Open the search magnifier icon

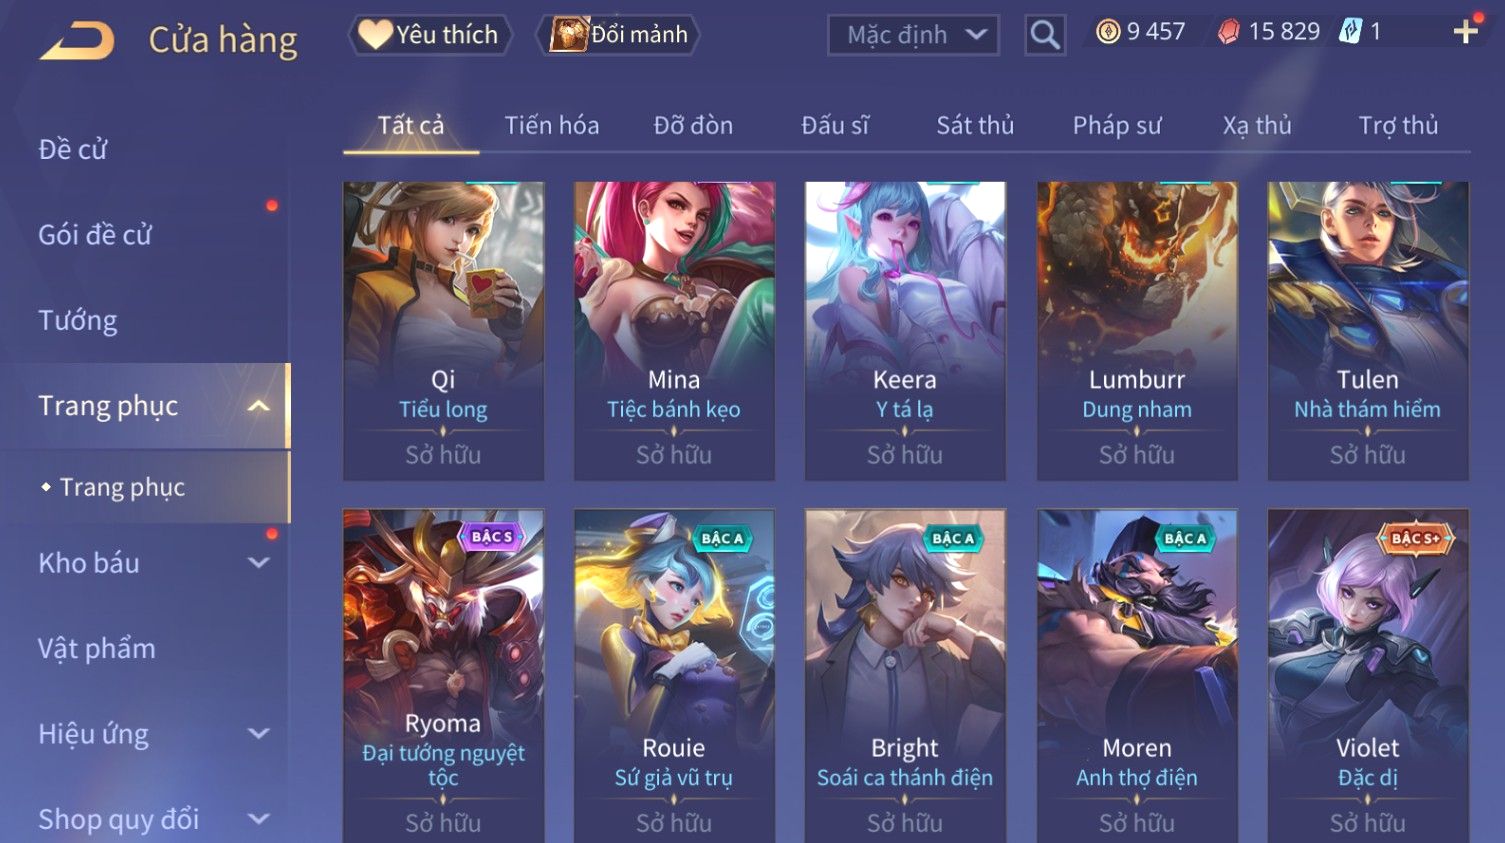(1045, 36)
